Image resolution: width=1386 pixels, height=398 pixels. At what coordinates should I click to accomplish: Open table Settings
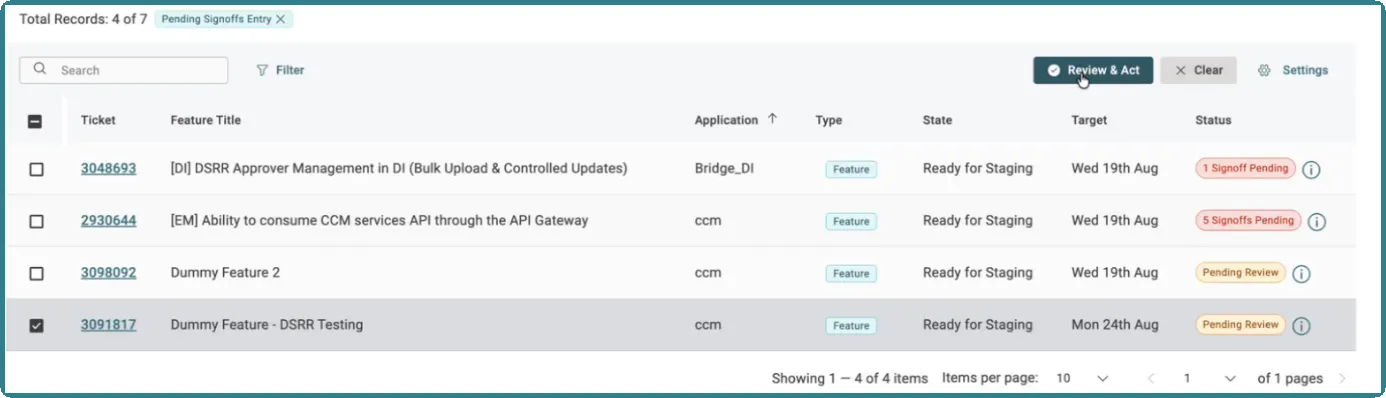point(1293,70)
